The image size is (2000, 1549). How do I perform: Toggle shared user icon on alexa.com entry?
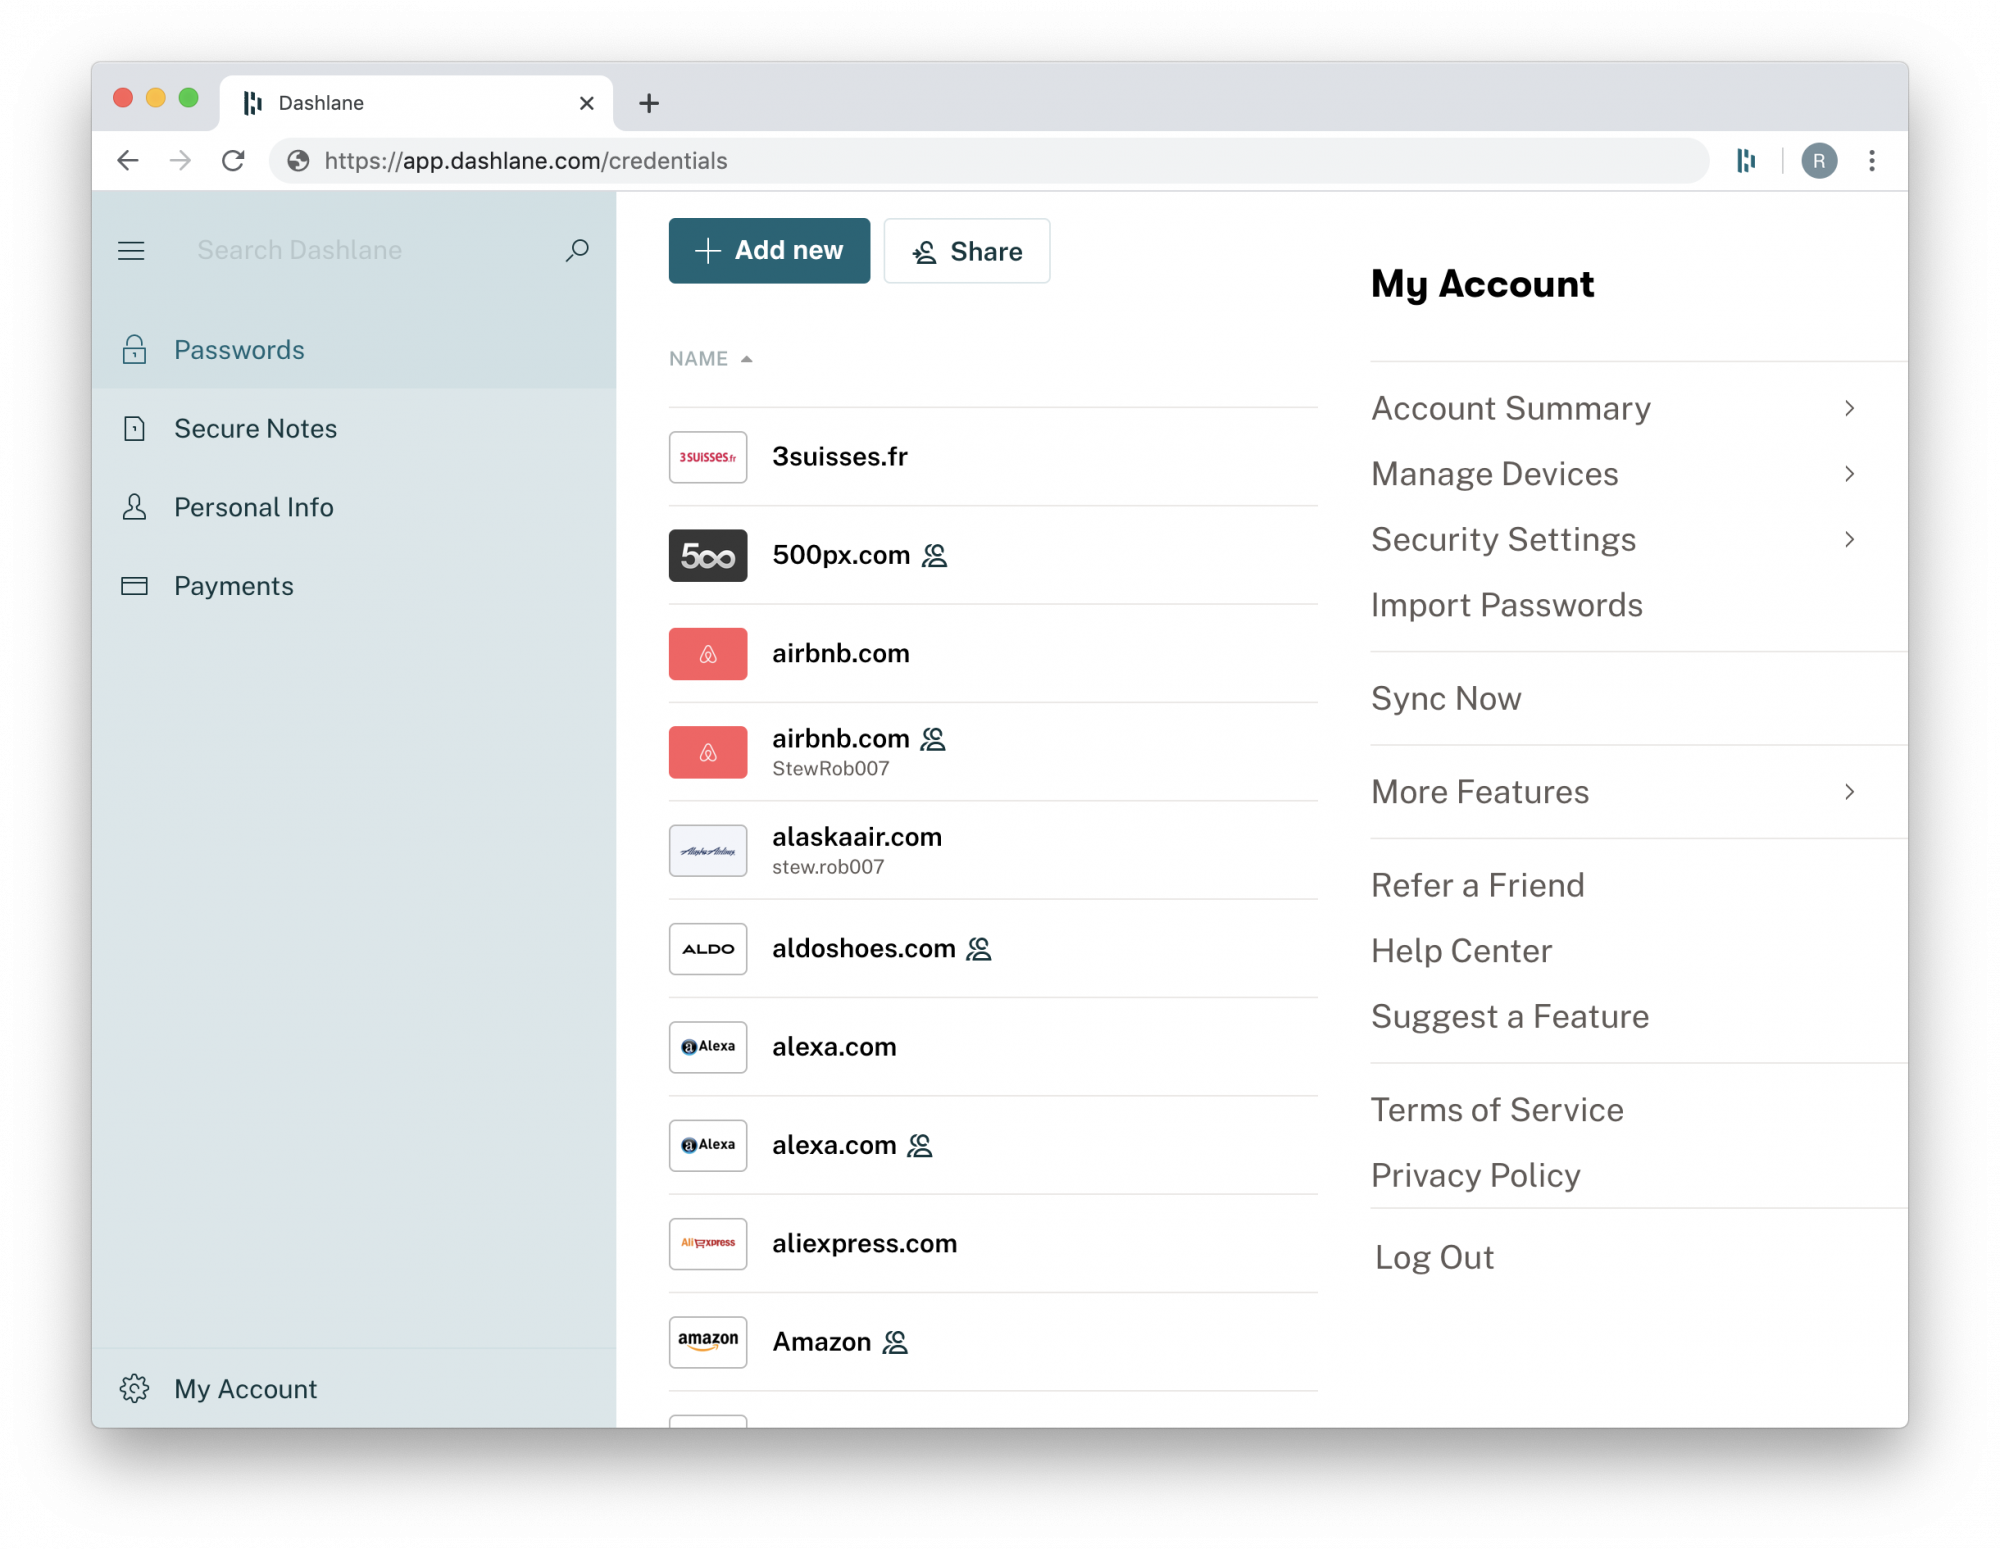tap(922, 1145)
